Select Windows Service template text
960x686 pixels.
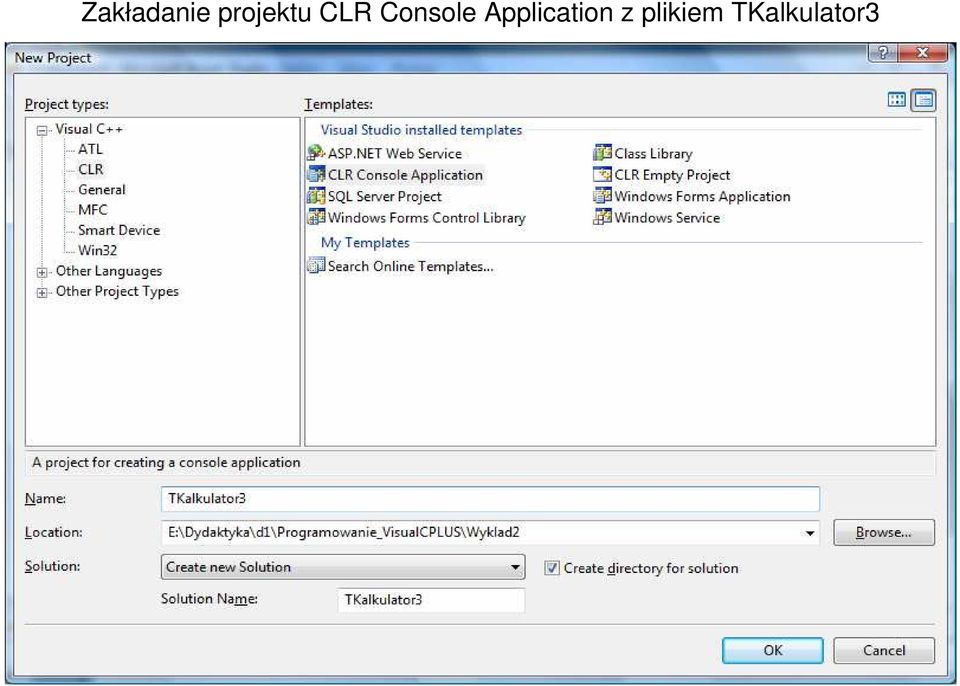pos(667,217)
